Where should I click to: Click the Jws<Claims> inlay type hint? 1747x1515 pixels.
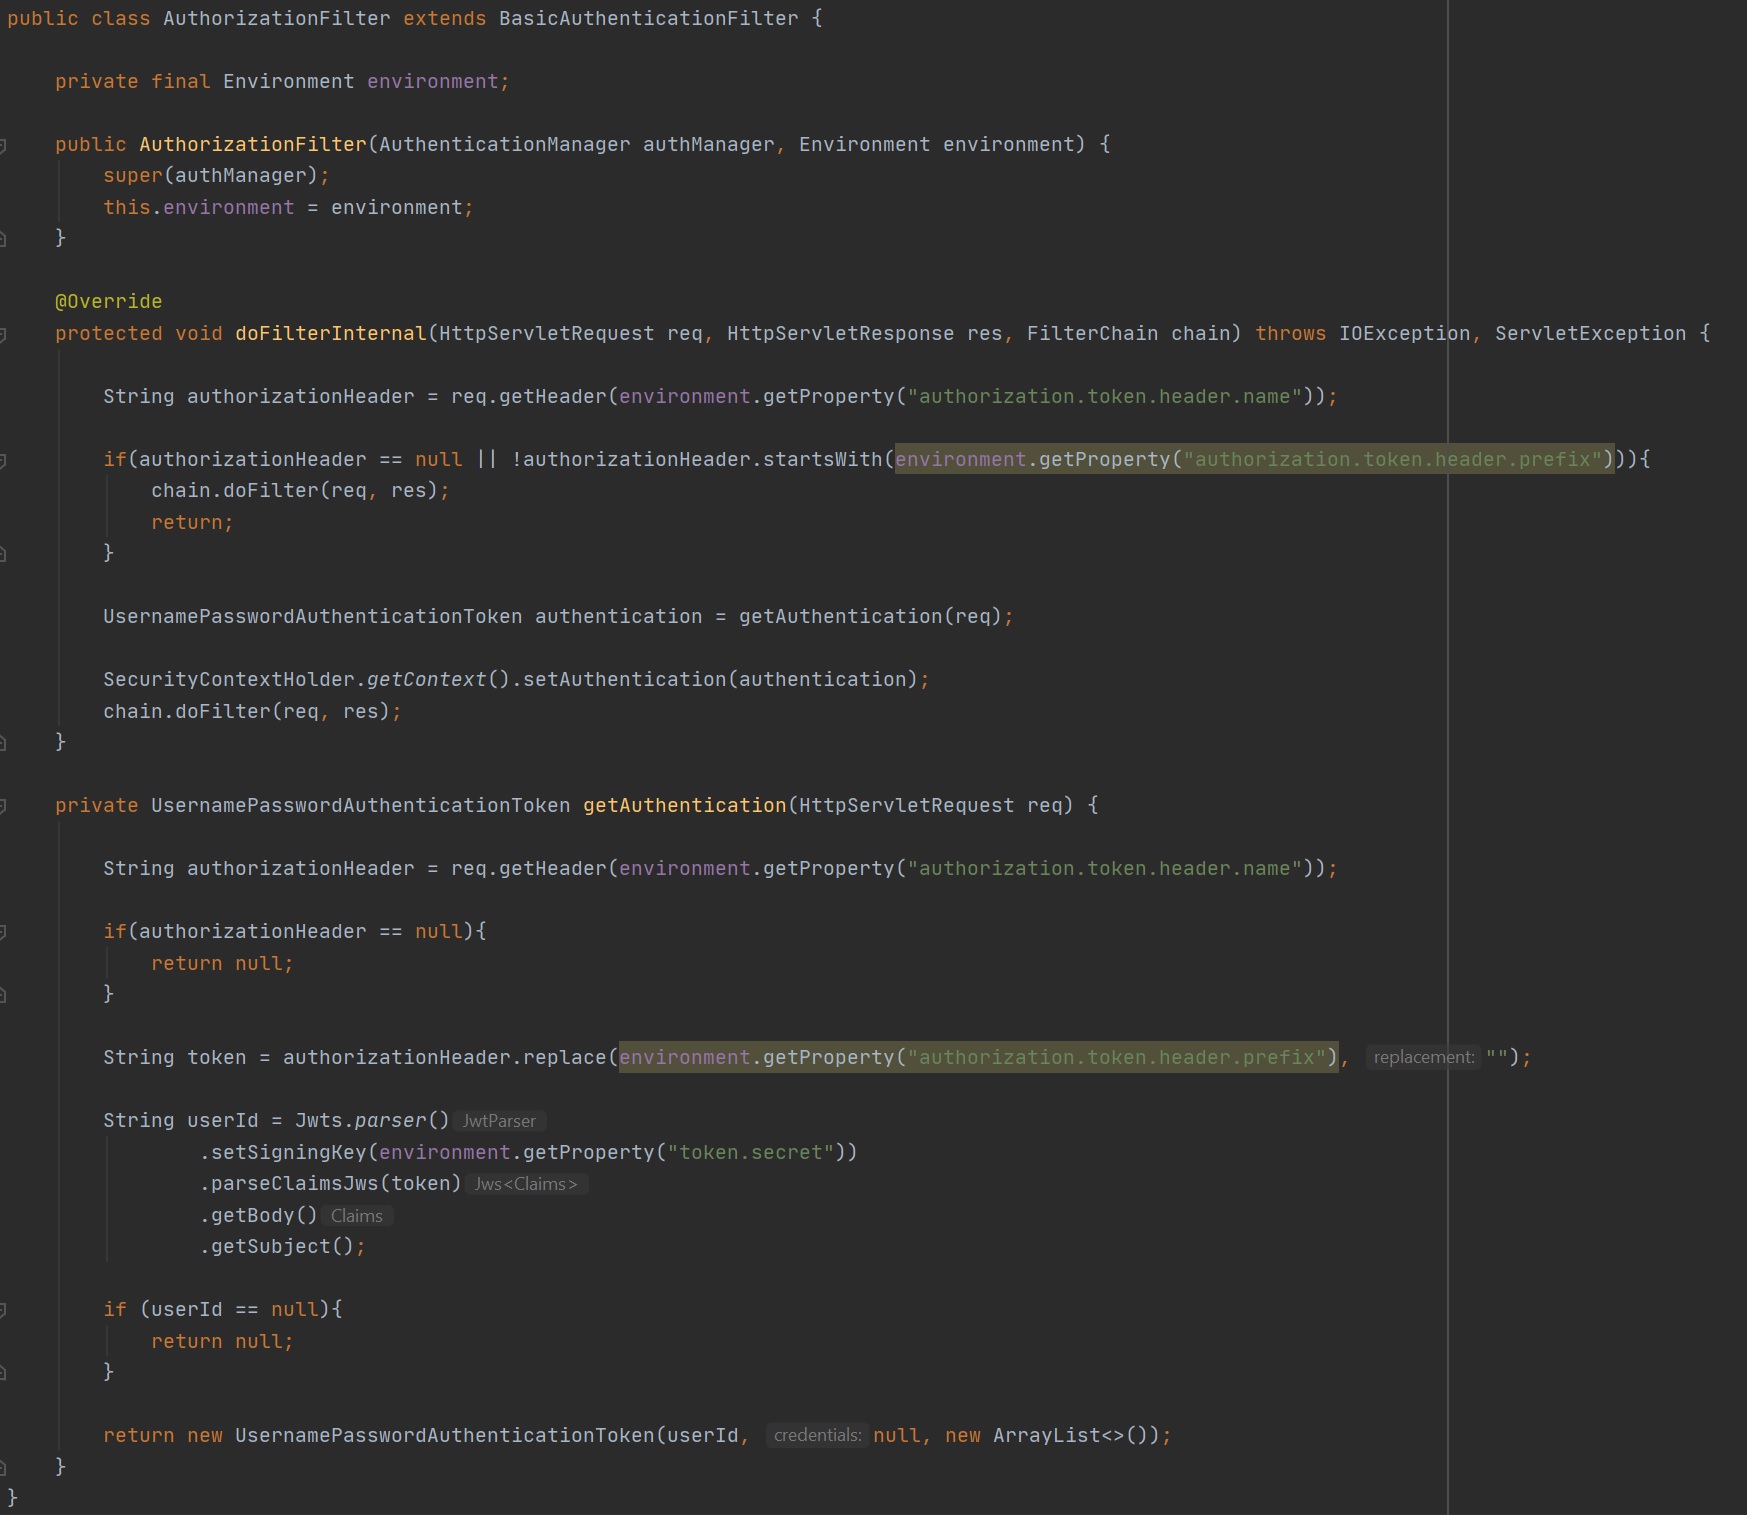point(526,1184)
